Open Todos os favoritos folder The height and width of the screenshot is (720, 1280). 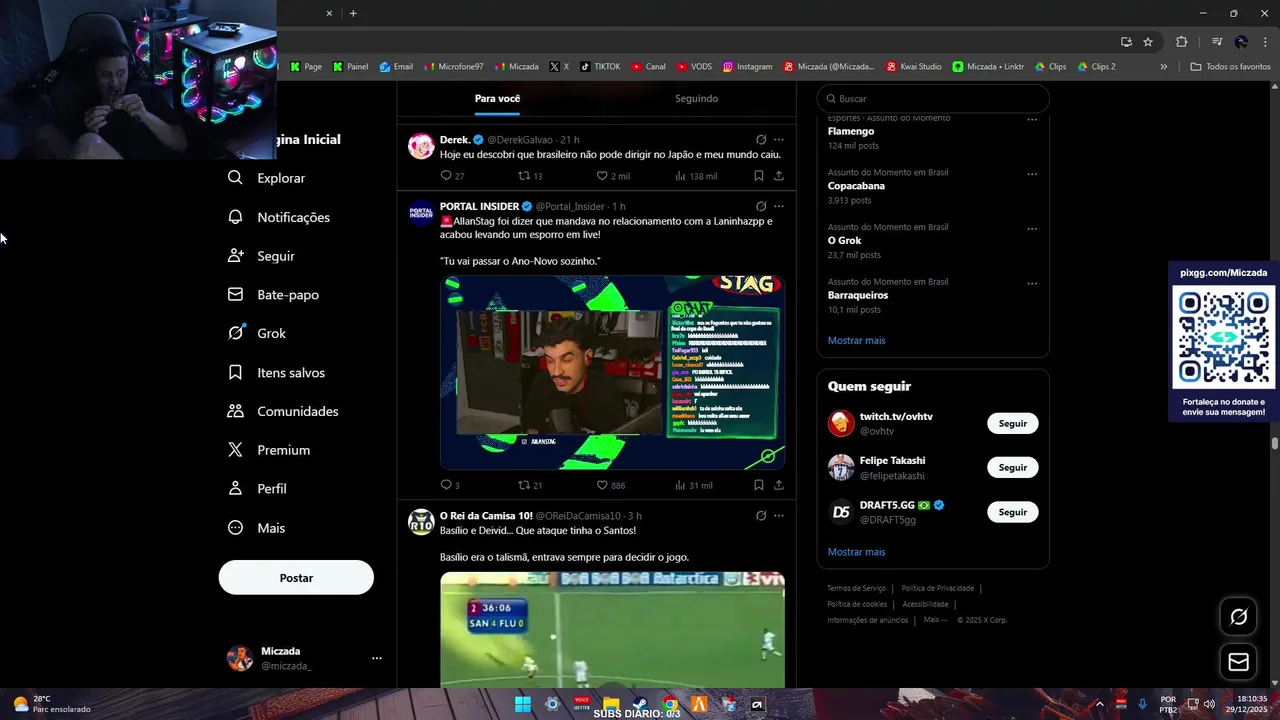tap(1230, 67)
